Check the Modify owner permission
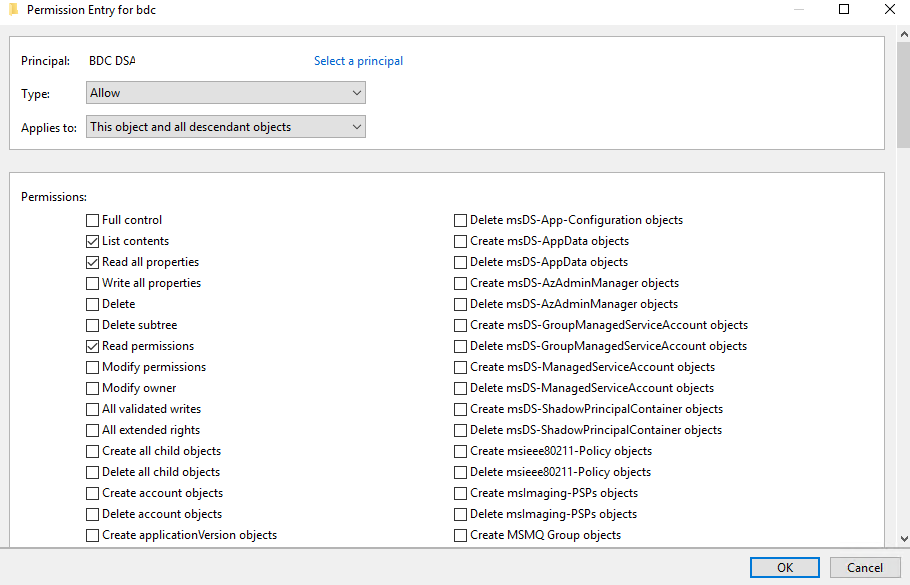The height and width of the screenshot is (585, 910). coord(93,388)
